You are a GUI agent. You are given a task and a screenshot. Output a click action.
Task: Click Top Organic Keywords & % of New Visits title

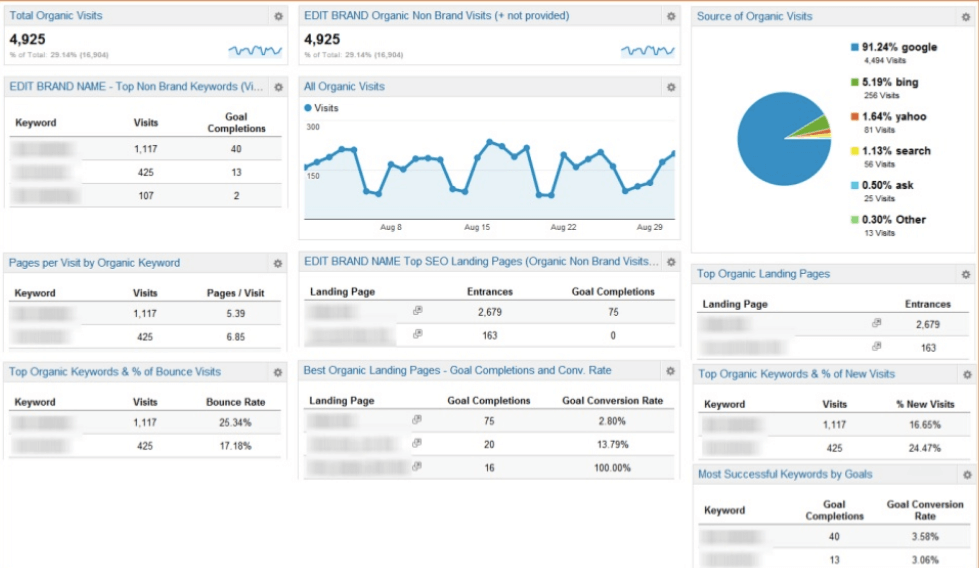point(796,374)
